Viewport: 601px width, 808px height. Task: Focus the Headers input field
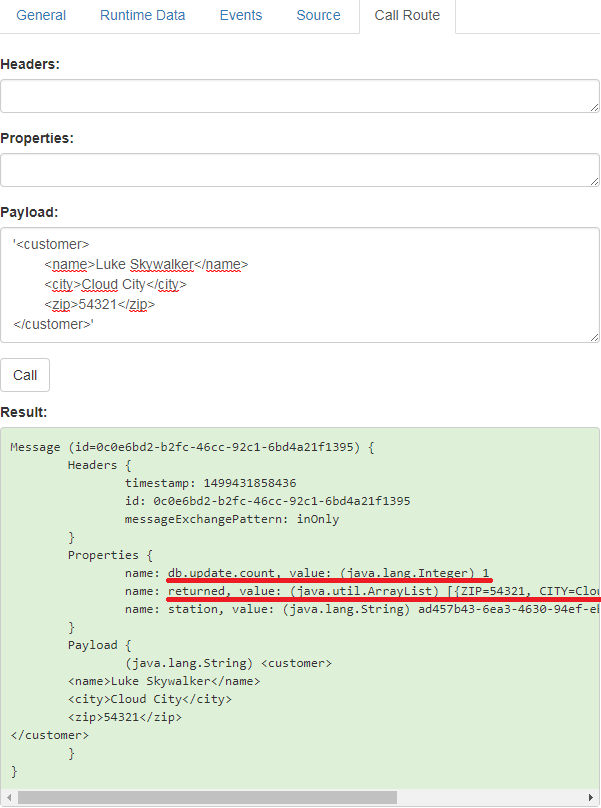tap(300, 96)
